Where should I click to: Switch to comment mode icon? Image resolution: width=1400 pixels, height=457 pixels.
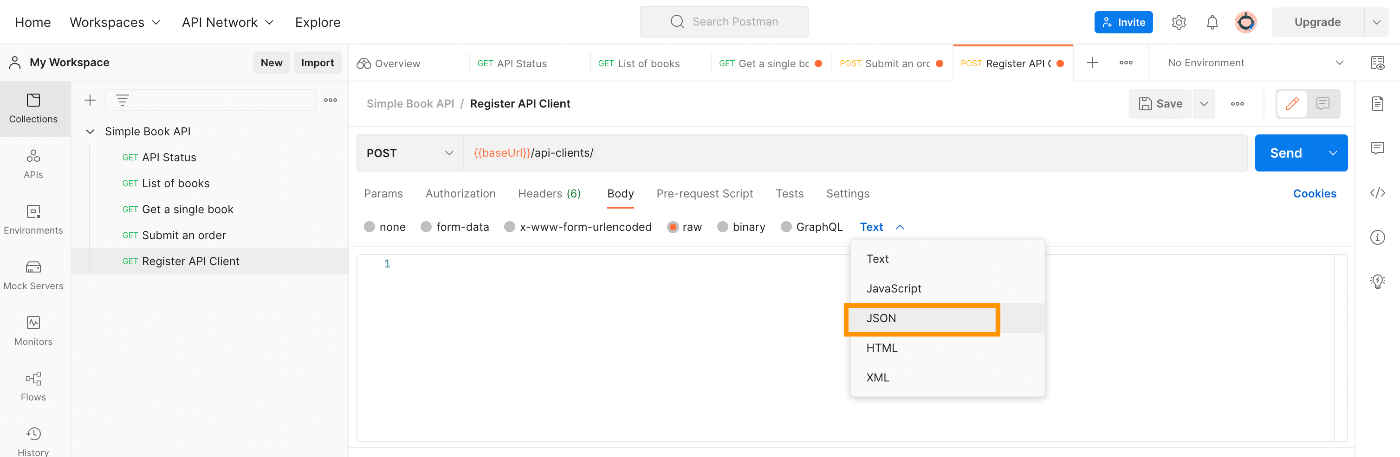1323,103
